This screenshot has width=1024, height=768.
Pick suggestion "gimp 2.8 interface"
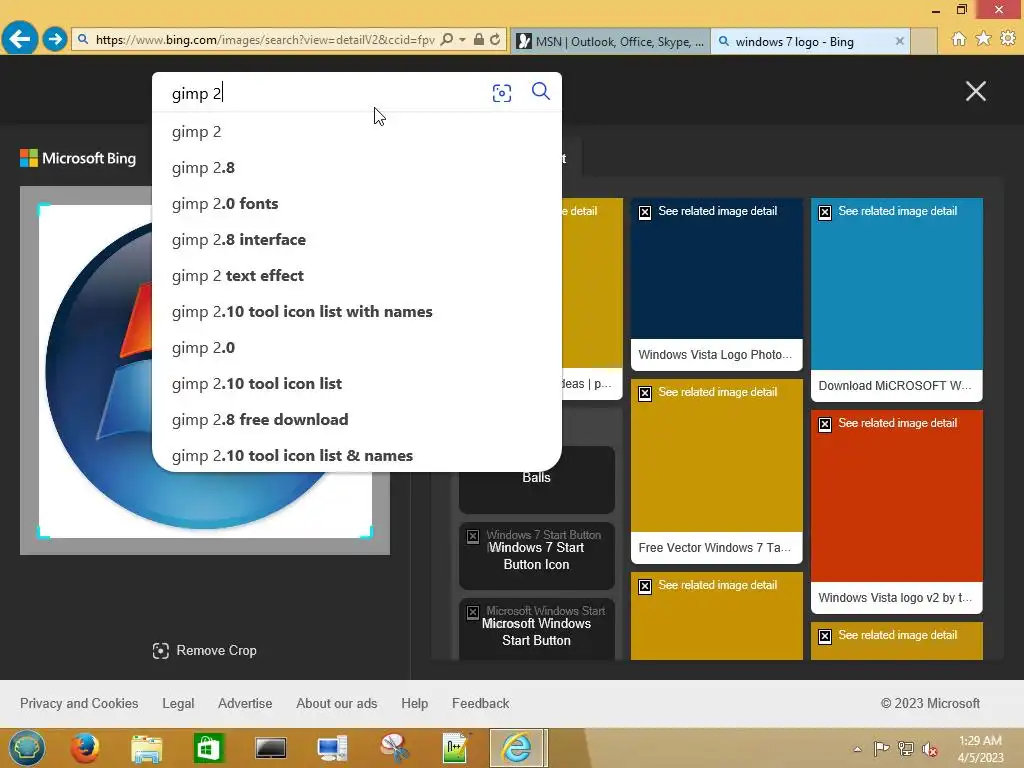[x=357, y=240]
